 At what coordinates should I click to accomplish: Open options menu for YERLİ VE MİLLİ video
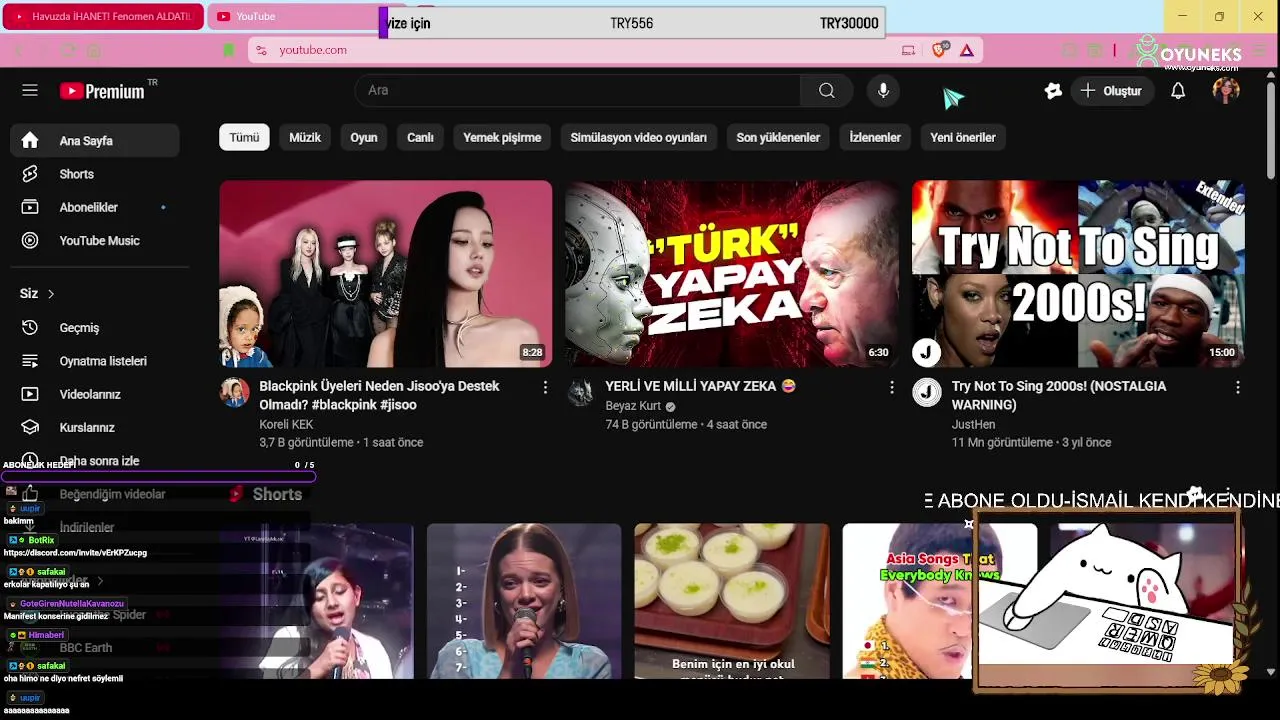pos(891,387)
